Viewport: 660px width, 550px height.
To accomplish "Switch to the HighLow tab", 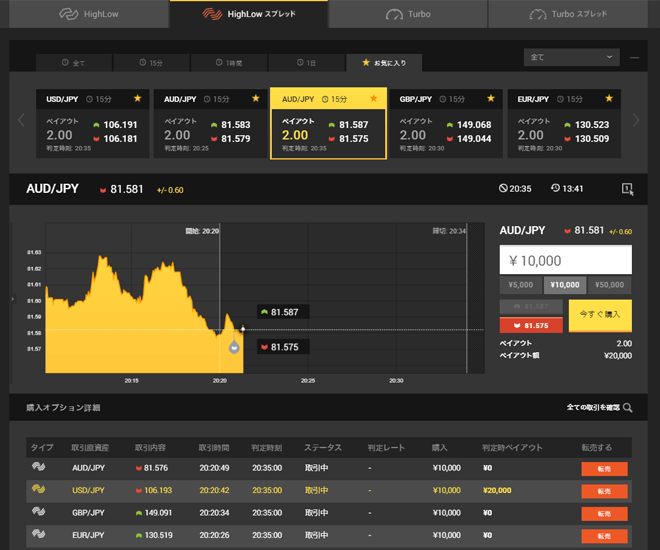I will click(89, 14).
